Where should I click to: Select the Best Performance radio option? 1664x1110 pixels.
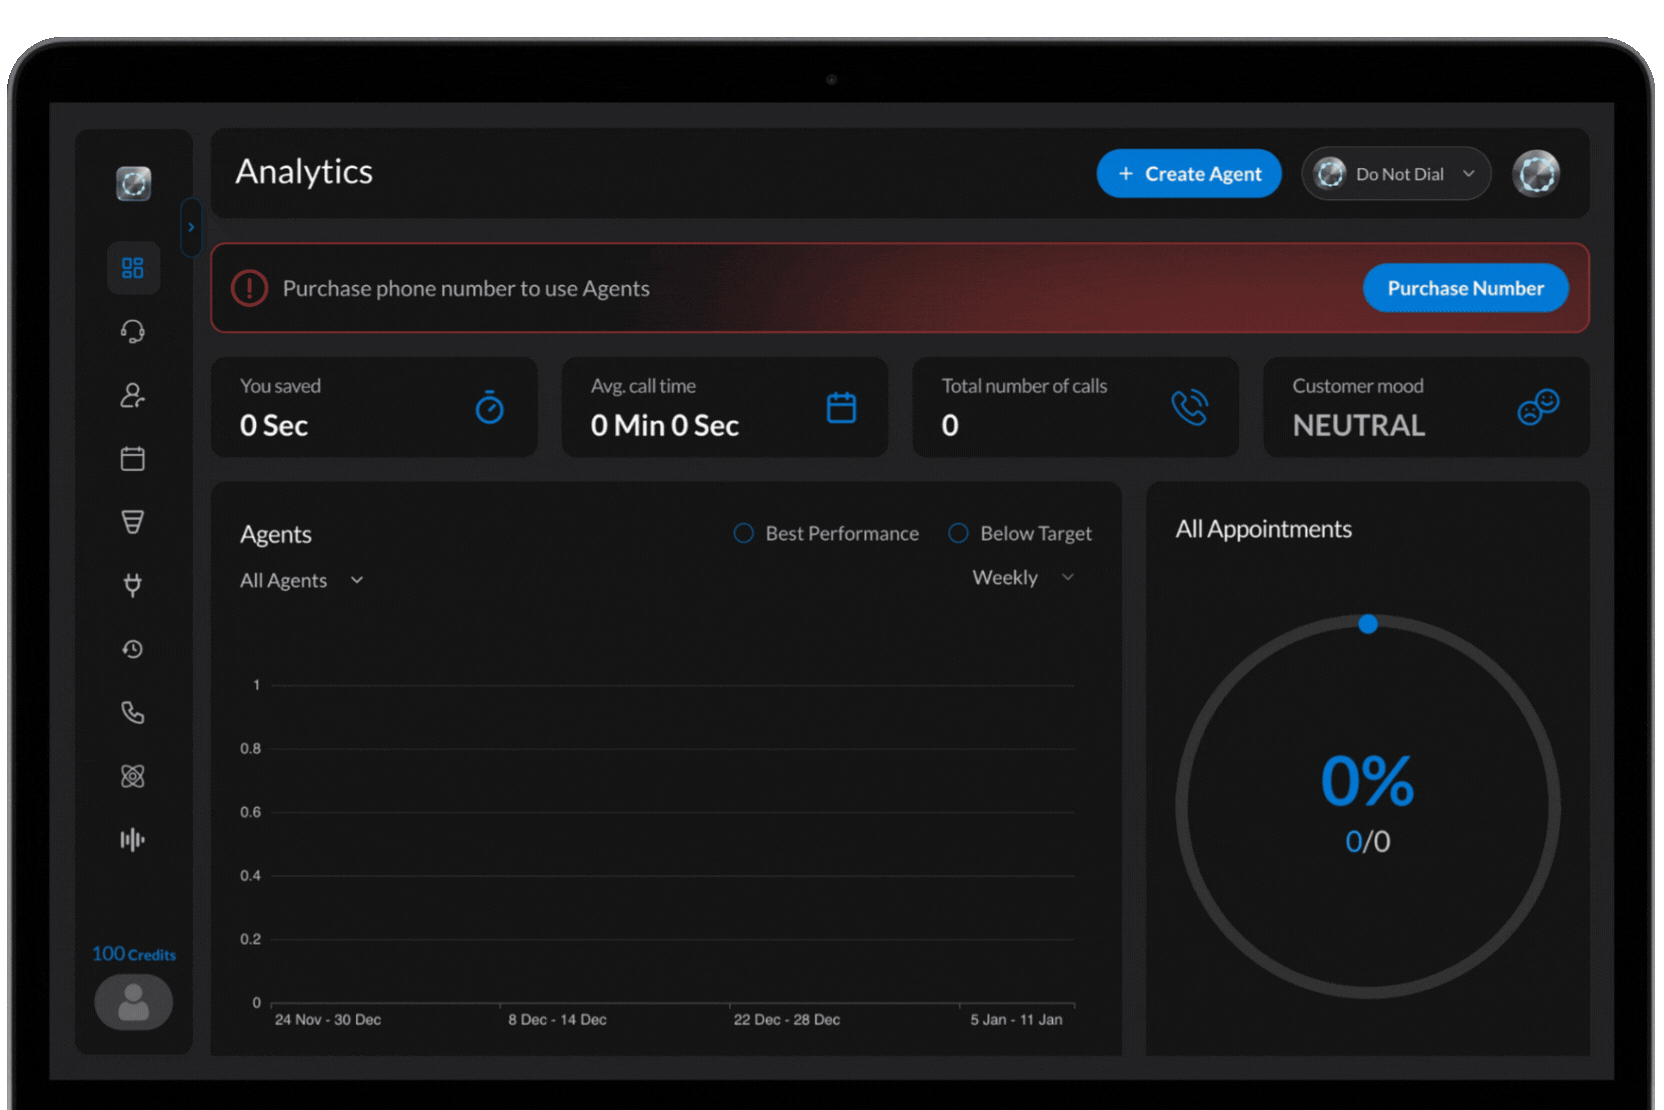(x=743, y=534)
